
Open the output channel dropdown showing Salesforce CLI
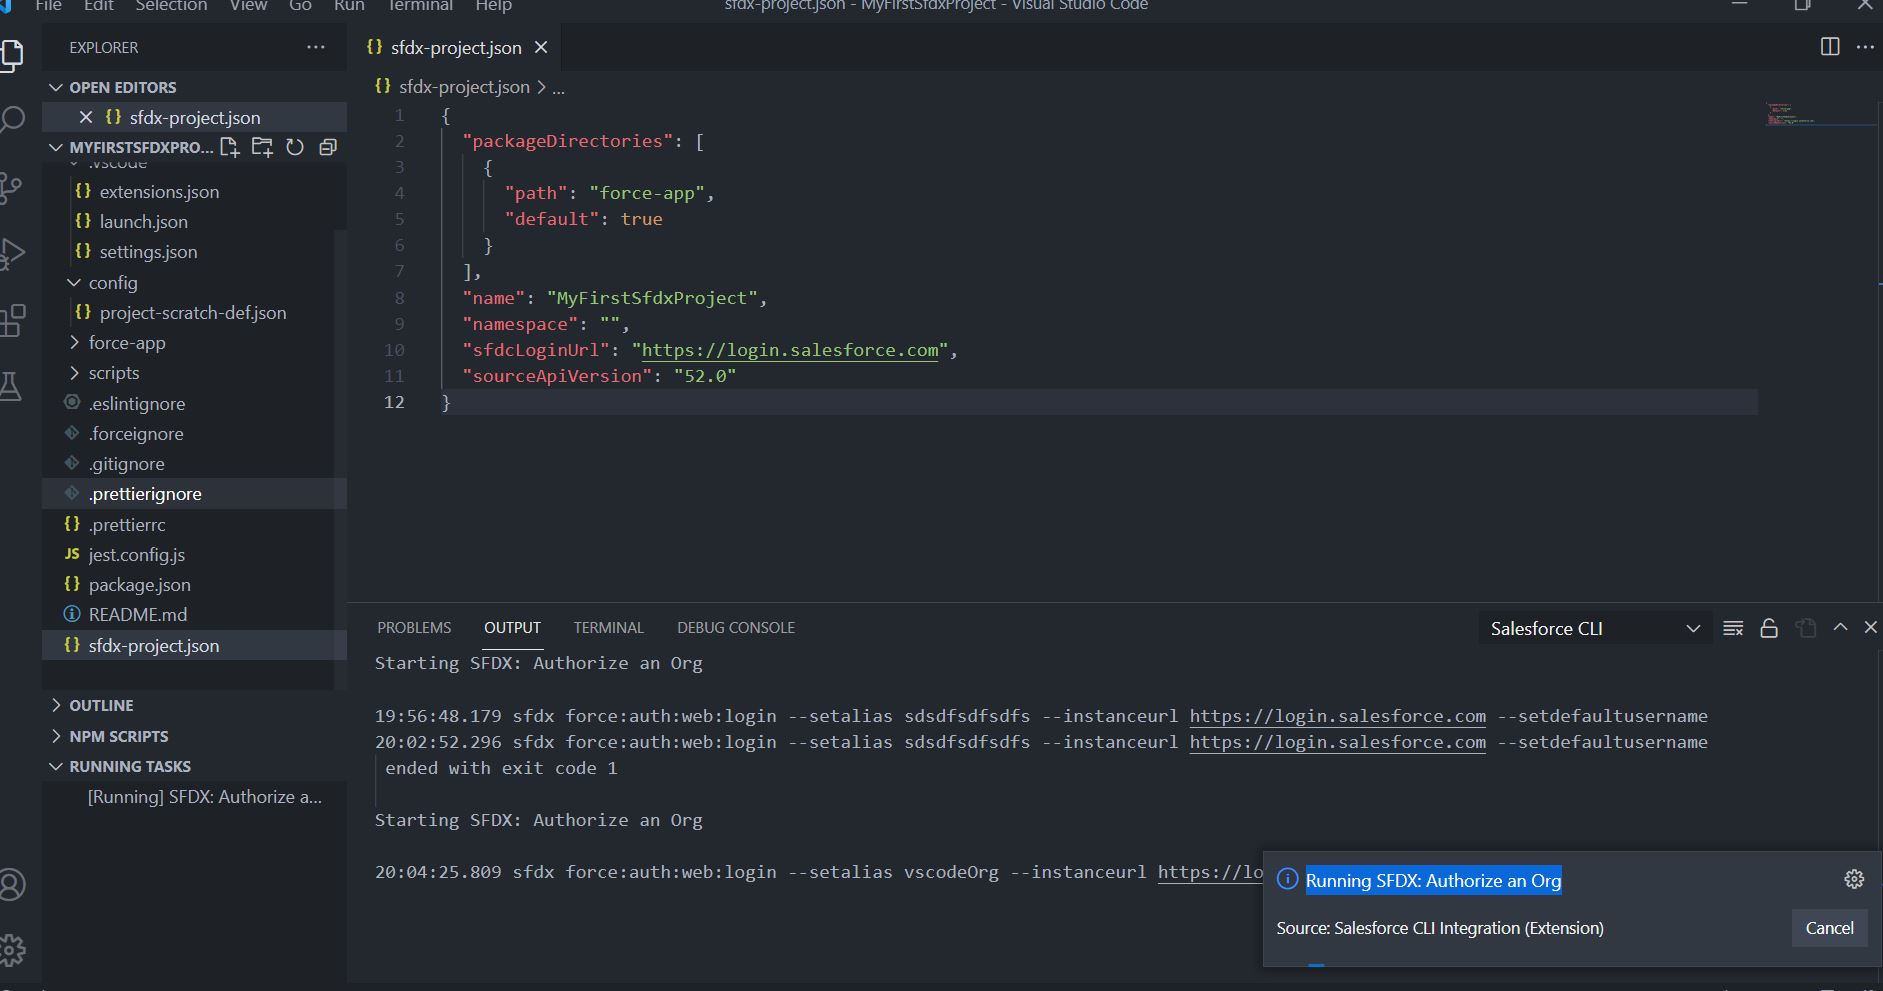(1693, 629)
